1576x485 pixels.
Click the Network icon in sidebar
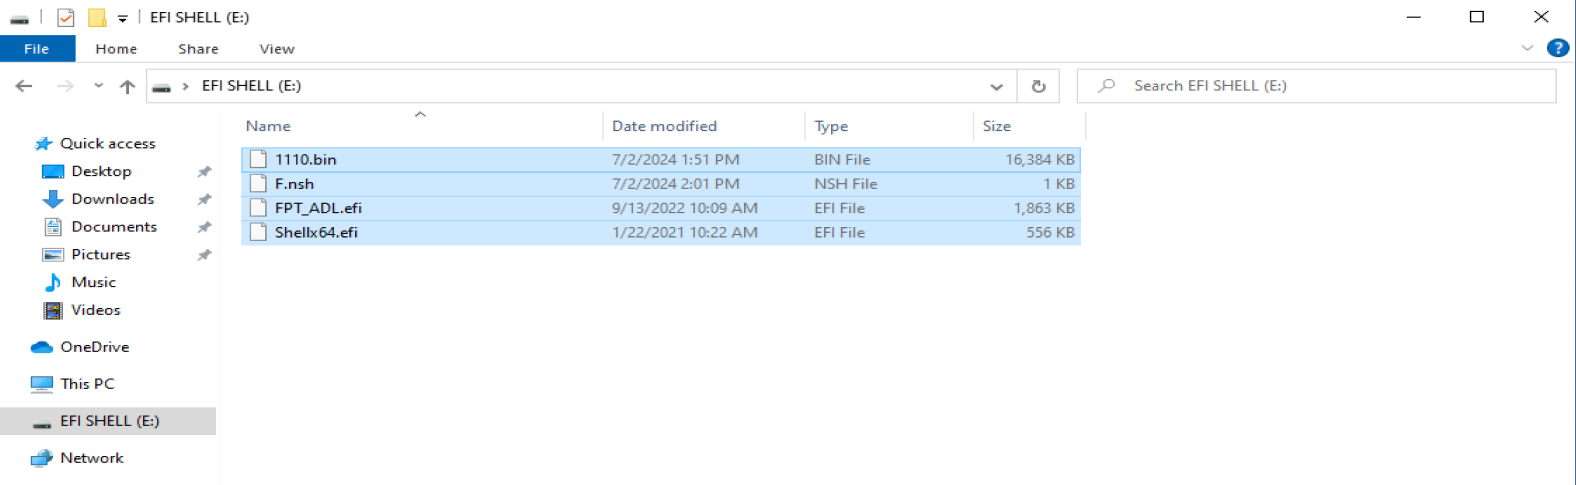click(x=42, y=458)
